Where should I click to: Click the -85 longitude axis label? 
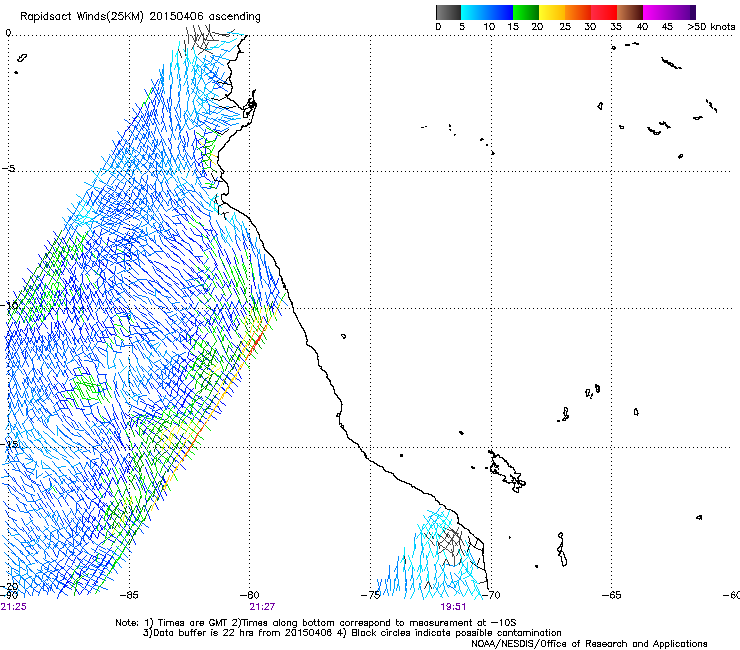129,595
